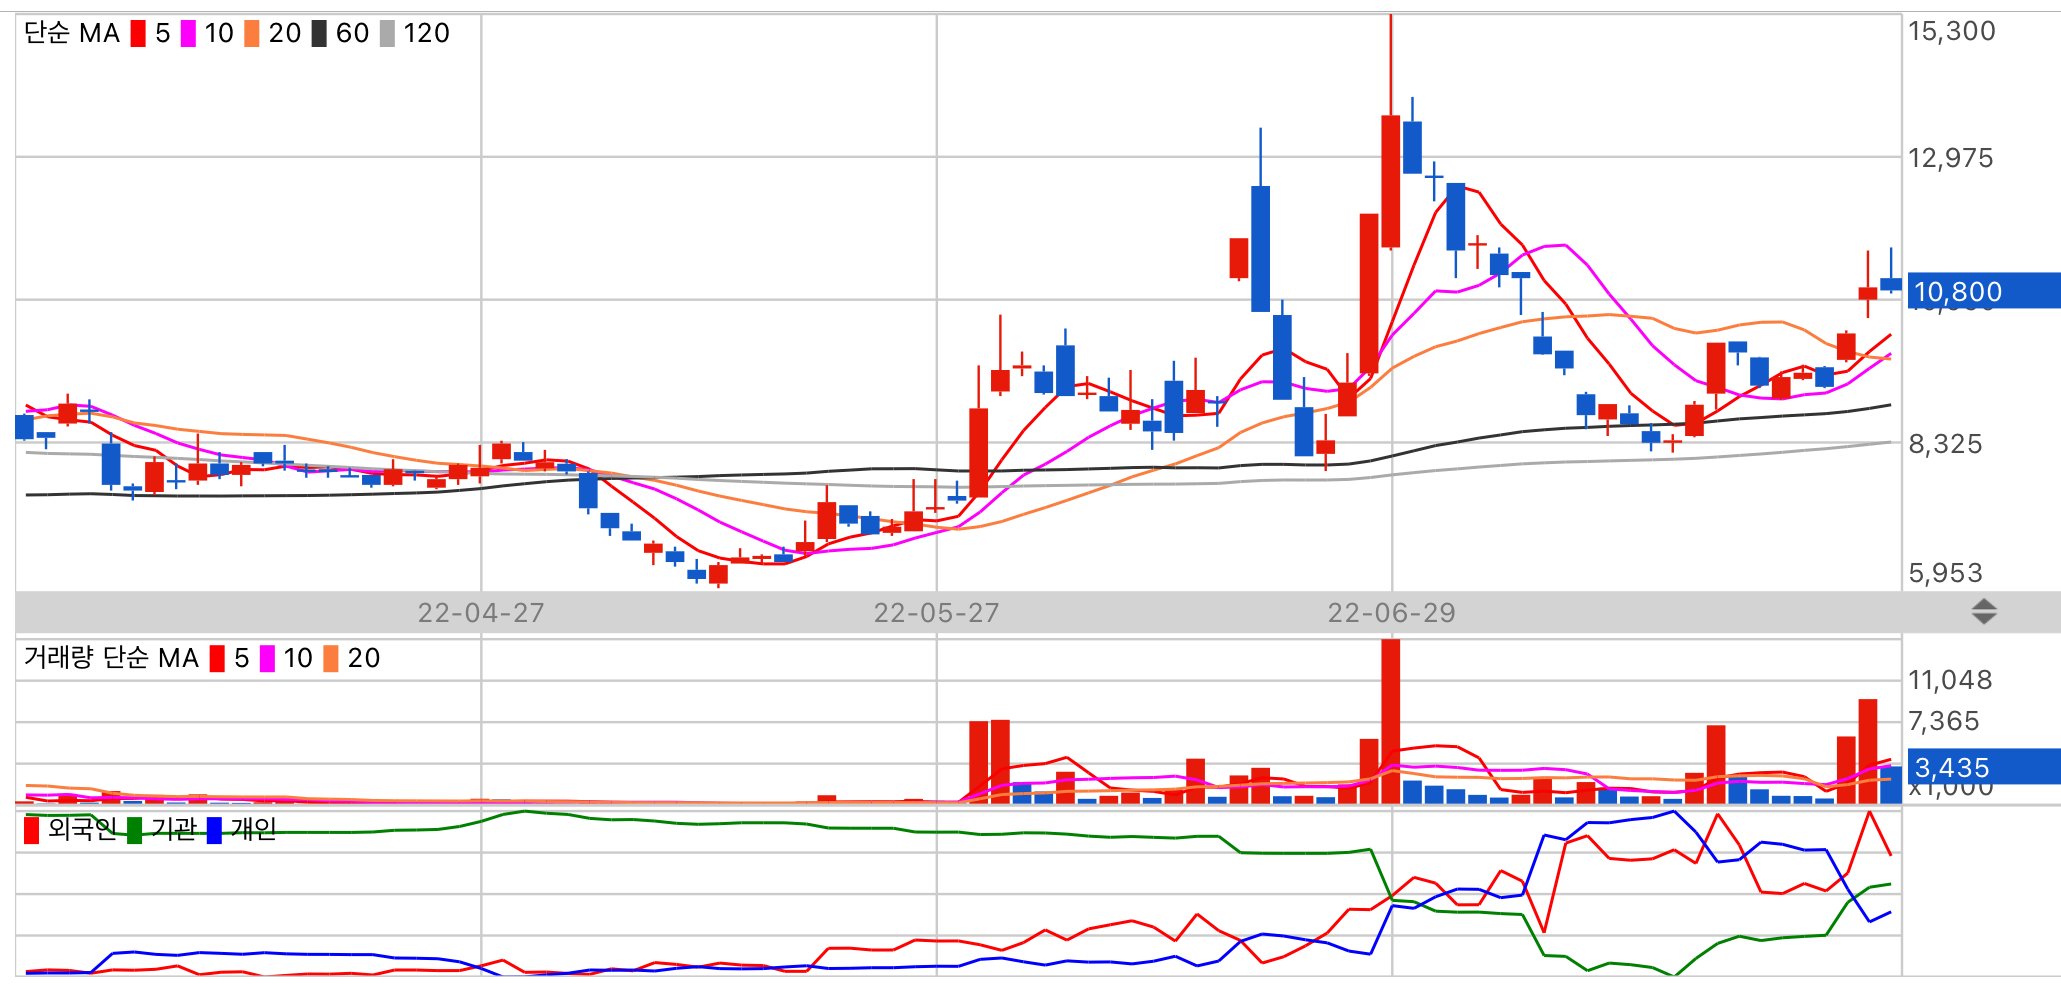2061x988 pixels.
Task: Click the 22-06-29 date marker
Action: pos(1391,613)
